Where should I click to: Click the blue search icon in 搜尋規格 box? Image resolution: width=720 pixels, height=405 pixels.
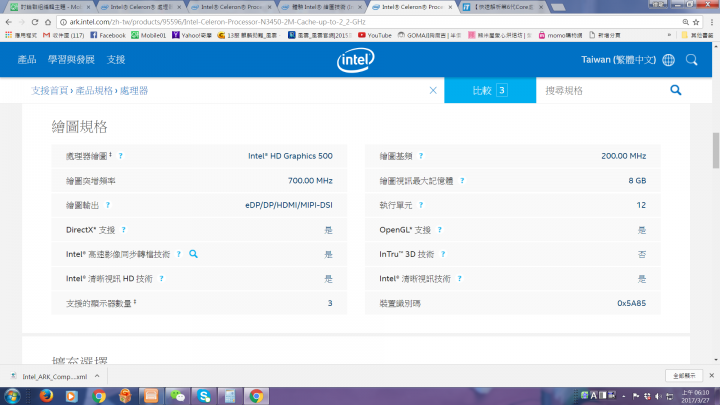tap(675, 90)
